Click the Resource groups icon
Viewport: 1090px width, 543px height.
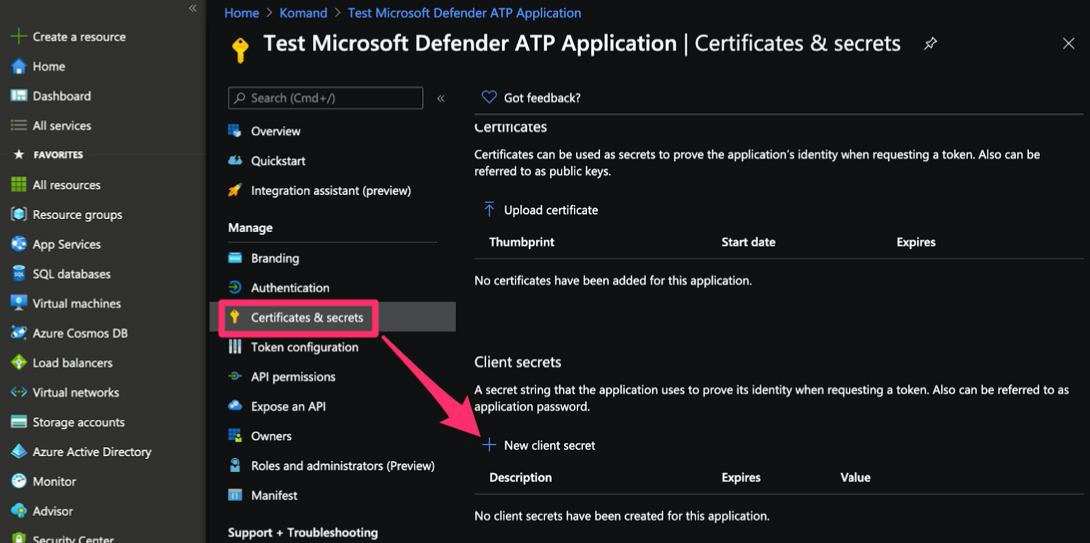click(x=19, y=215)
